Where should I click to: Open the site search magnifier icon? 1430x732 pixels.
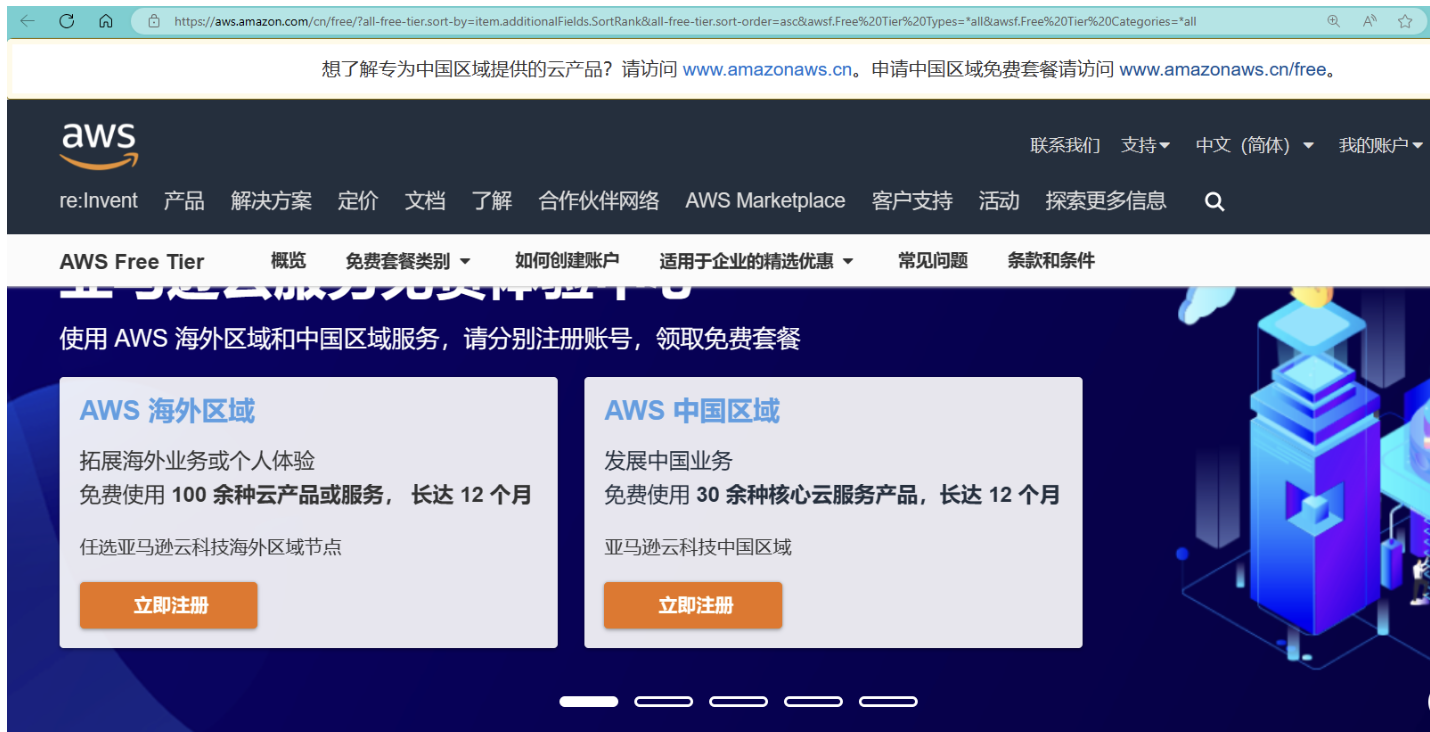click(x=1214, y=202)
